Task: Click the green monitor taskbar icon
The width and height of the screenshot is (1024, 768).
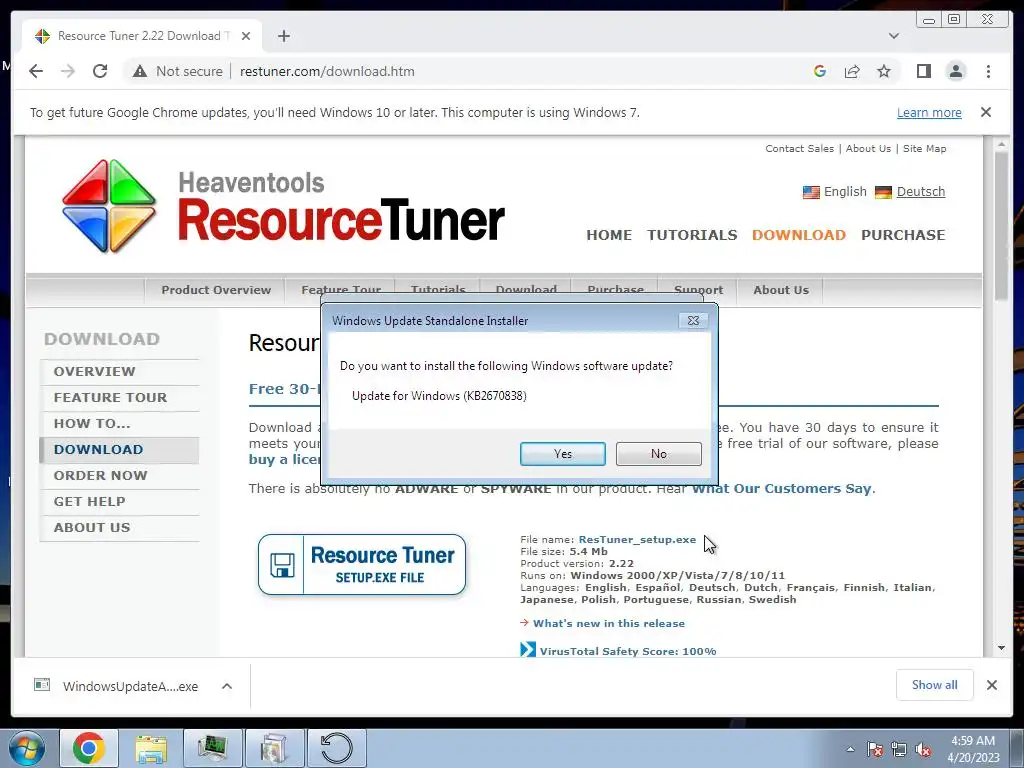Action: (x=212, y=748)
